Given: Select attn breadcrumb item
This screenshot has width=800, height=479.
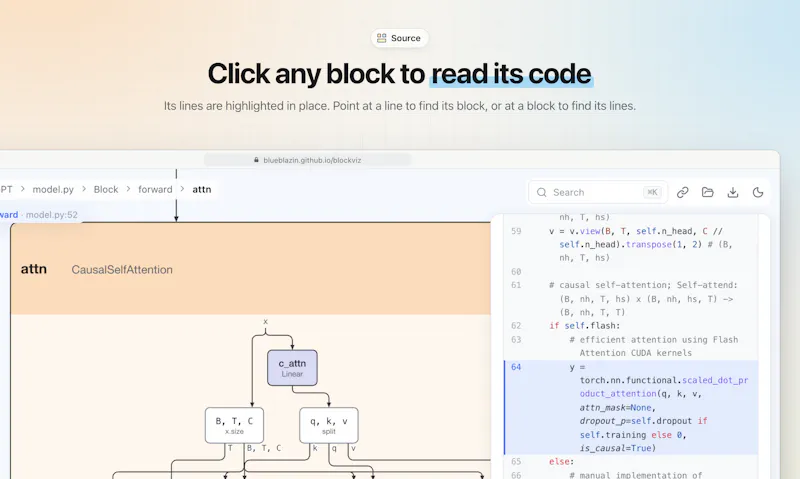Looking at the screenshot, I should 202,189.
